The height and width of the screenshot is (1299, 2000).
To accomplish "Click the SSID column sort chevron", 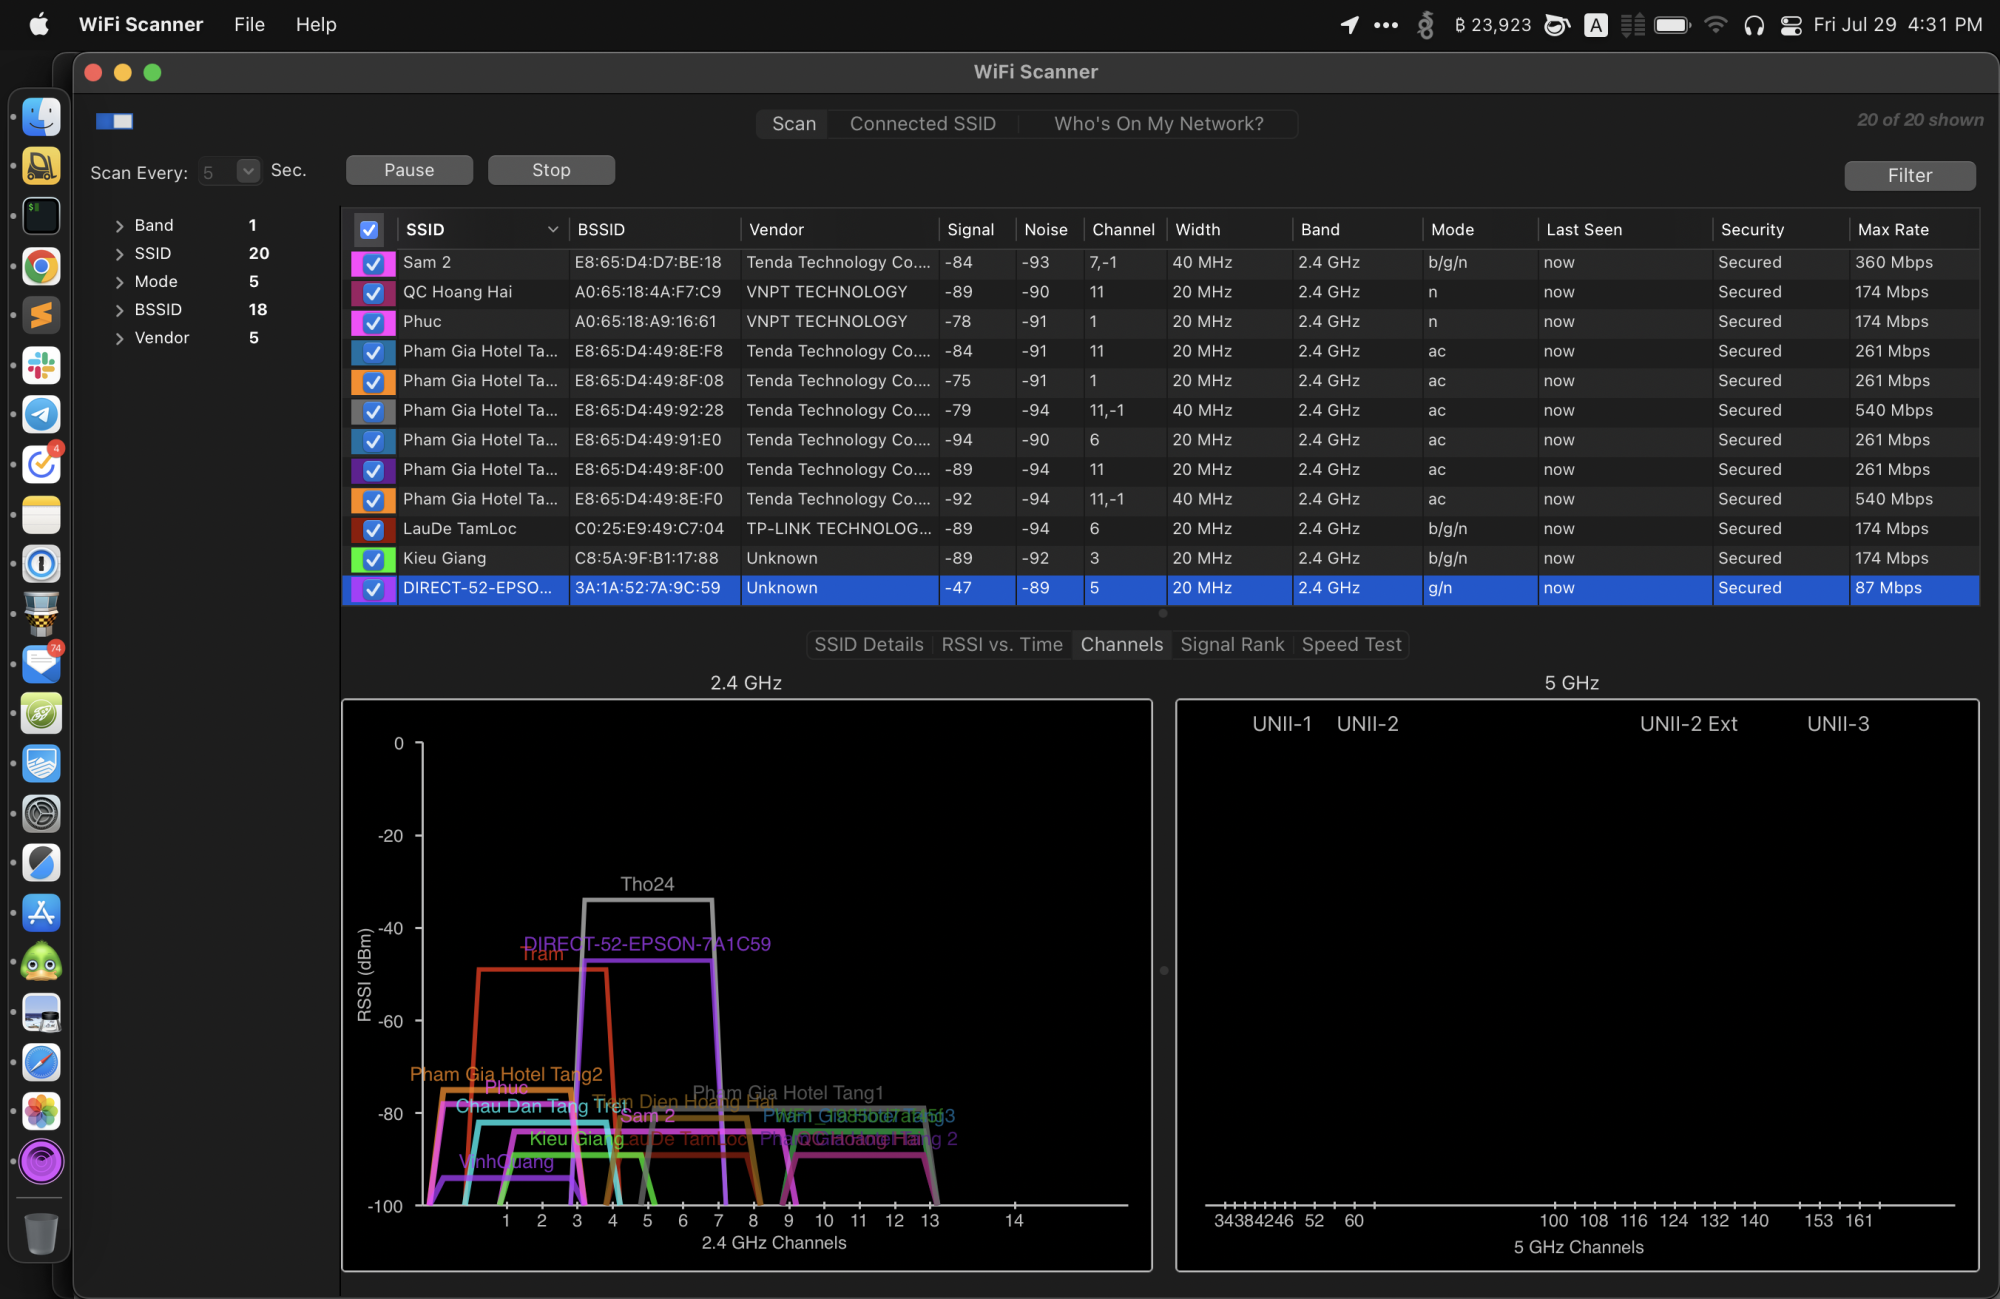I will [x=552, y=229].
